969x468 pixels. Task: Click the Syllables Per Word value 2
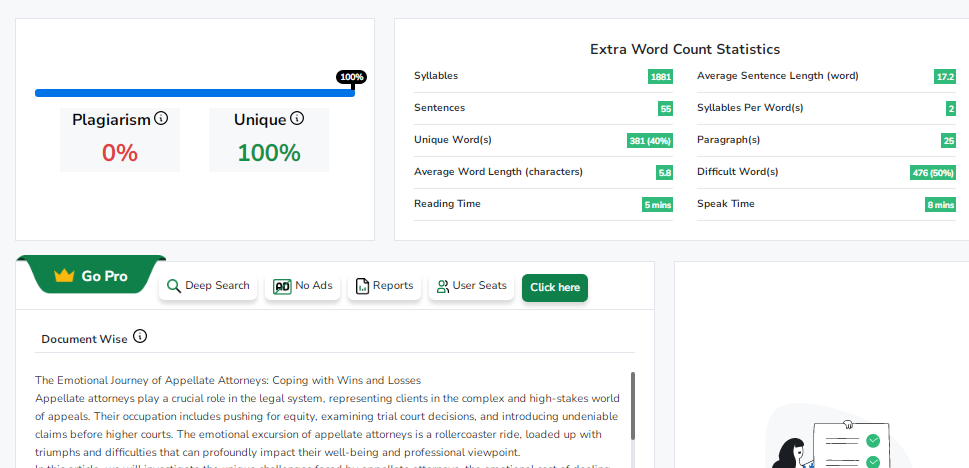[951, 109]
